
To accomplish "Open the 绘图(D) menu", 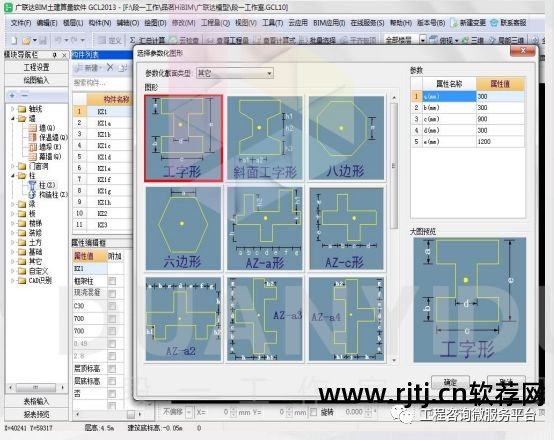I will pos(155,23).
